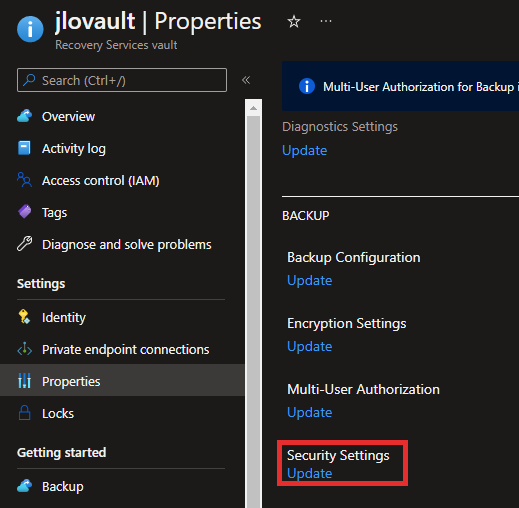Favorite the vault with the star icon
The width and height of the screenshot is (519, 508).
pyautogui.click(x=294, y=22)
